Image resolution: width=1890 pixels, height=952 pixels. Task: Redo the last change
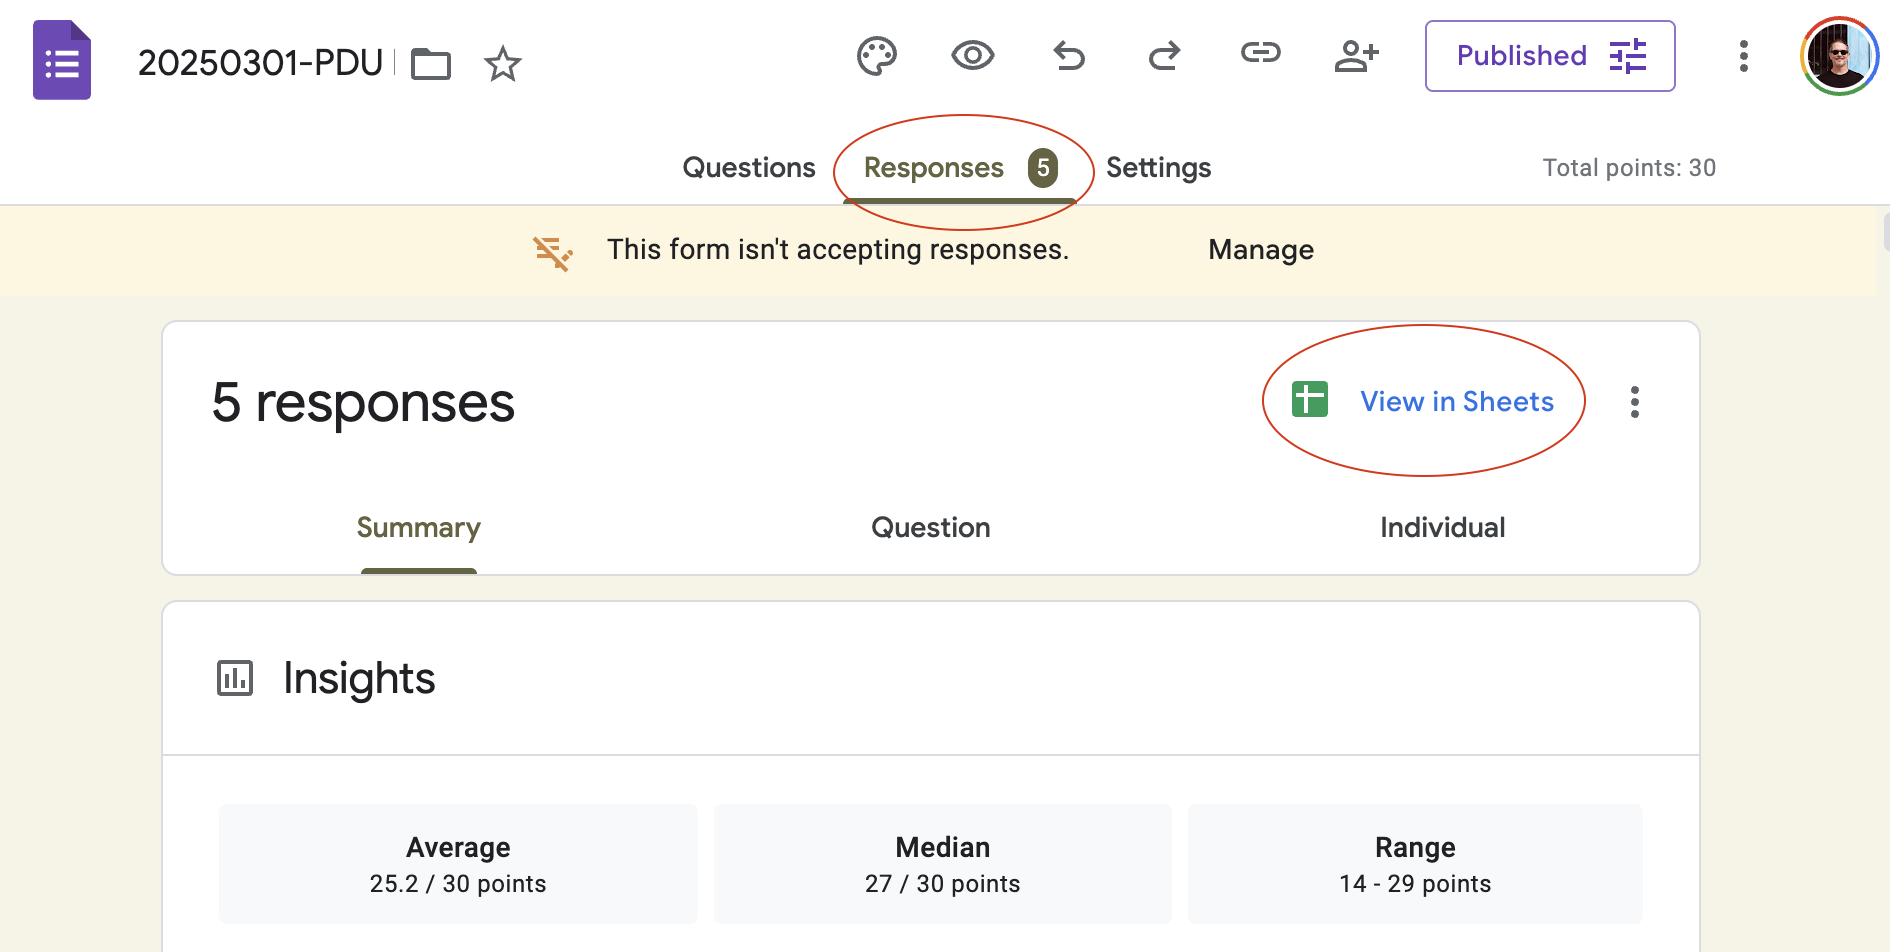(x=1164, y=55)
